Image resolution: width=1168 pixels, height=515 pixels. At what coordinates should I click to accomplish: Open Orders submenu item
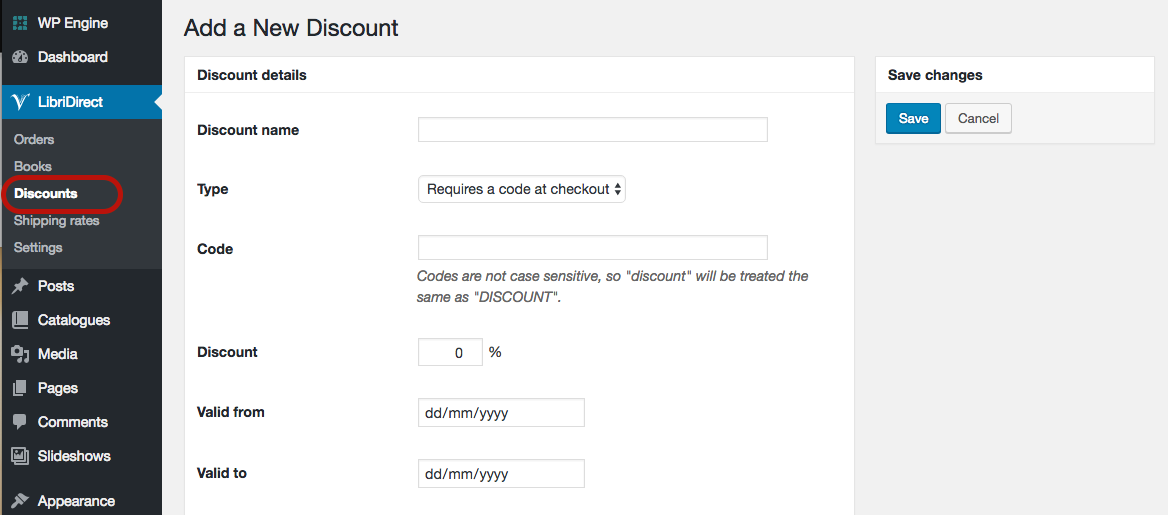34,139
